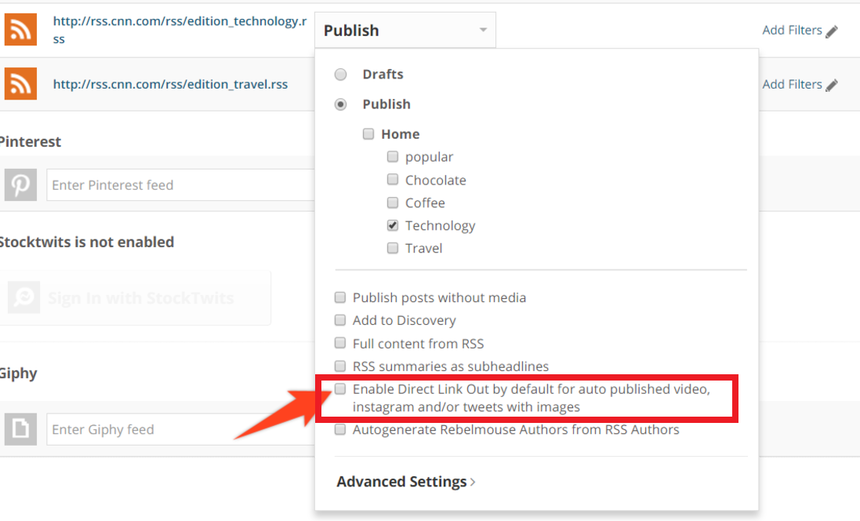The height and width of the screenshot is (521, 860).
Task: Click the Enter Pinterest feed field
Action: [x=180, y=185]
